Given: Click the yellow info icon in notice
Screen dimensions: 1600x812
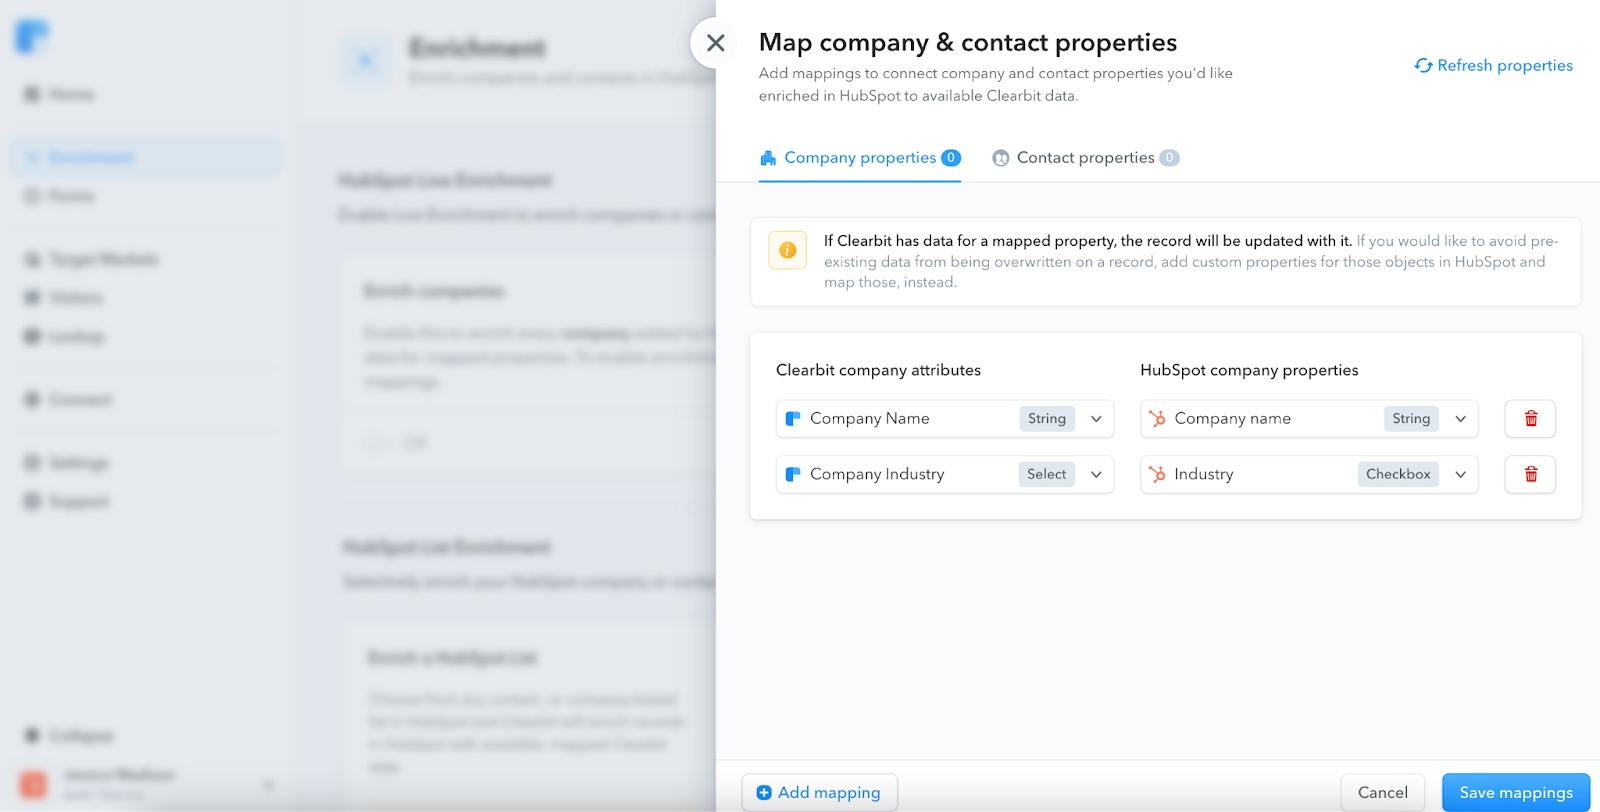Looking at the screenshot, I should 788,250.
